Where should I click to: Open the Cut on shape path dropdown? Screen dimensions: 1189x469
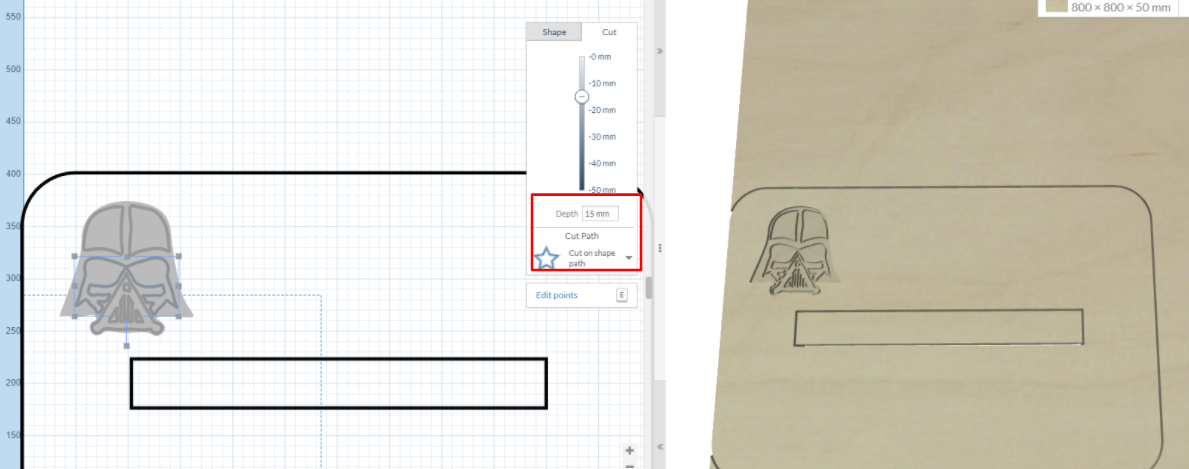click(629, 258)
